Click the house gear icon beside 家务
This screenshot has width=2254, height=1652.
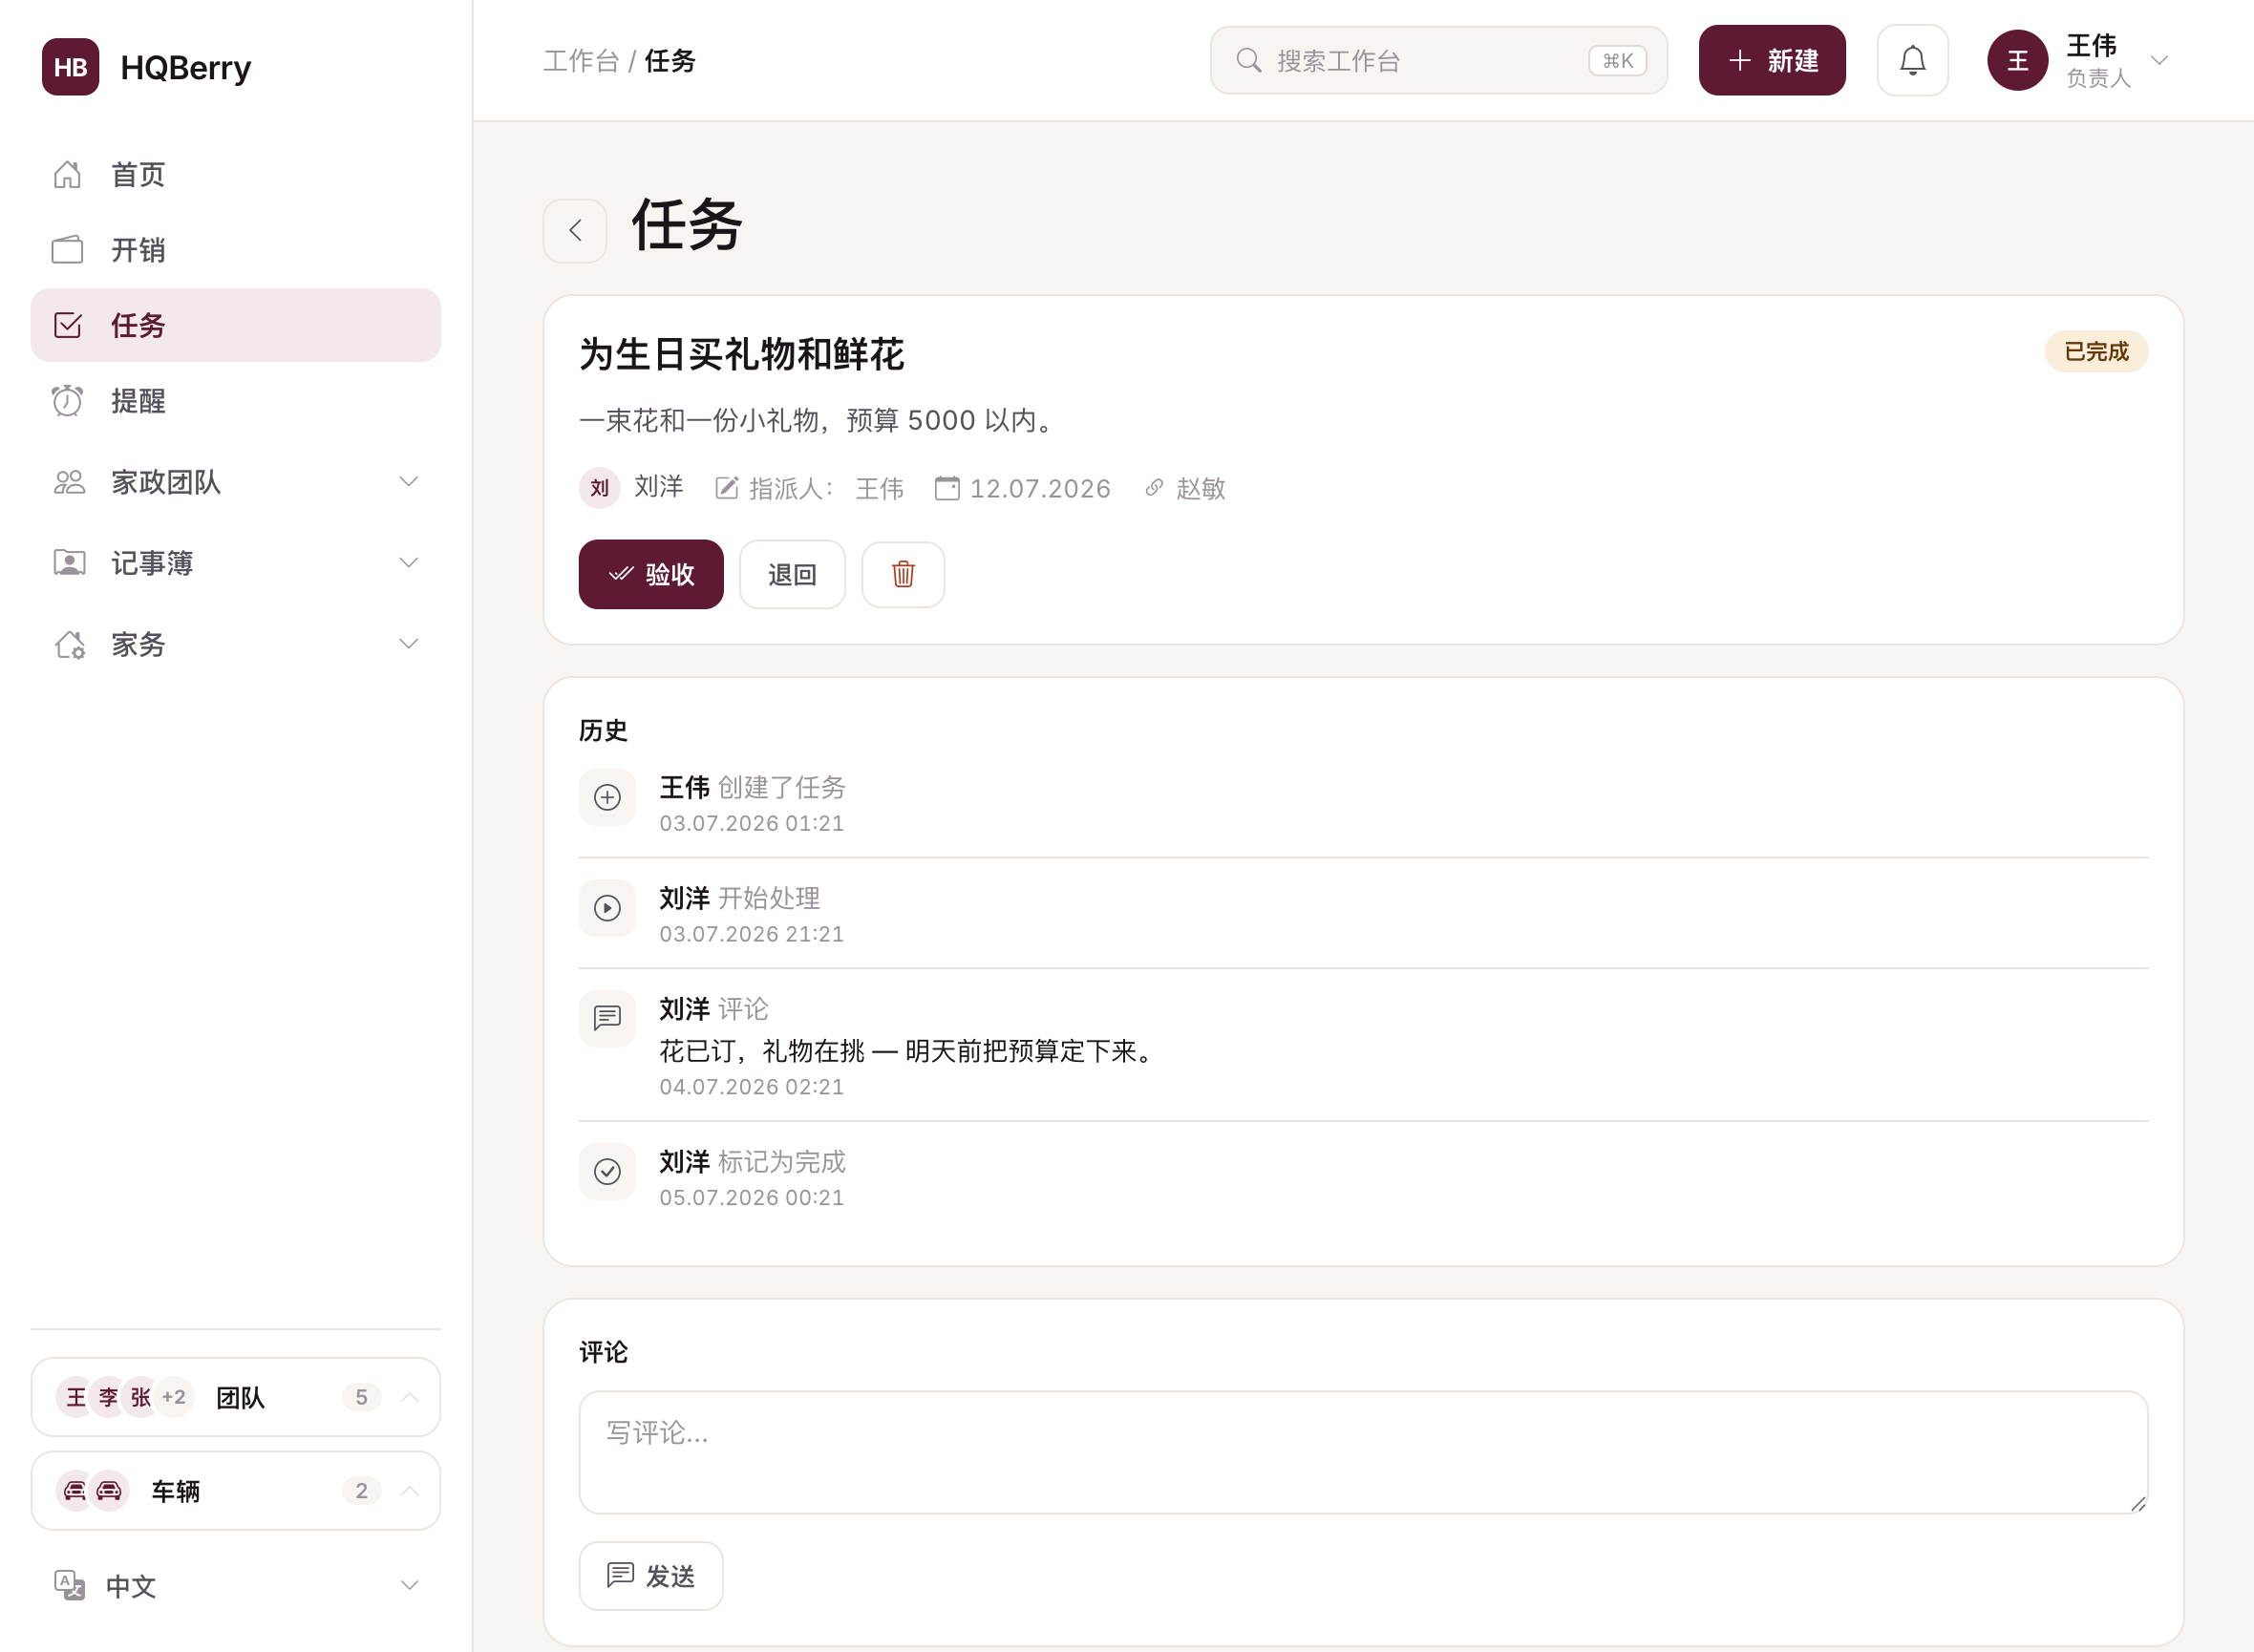tap(69, 644)
